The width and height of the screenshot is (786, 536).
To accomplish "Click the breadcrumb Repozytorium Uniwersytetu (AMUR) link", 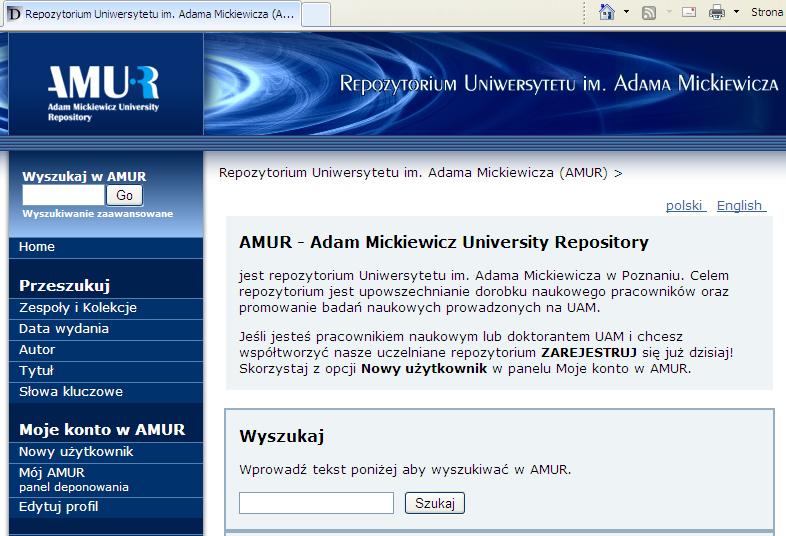I will [x=413, y=173].
